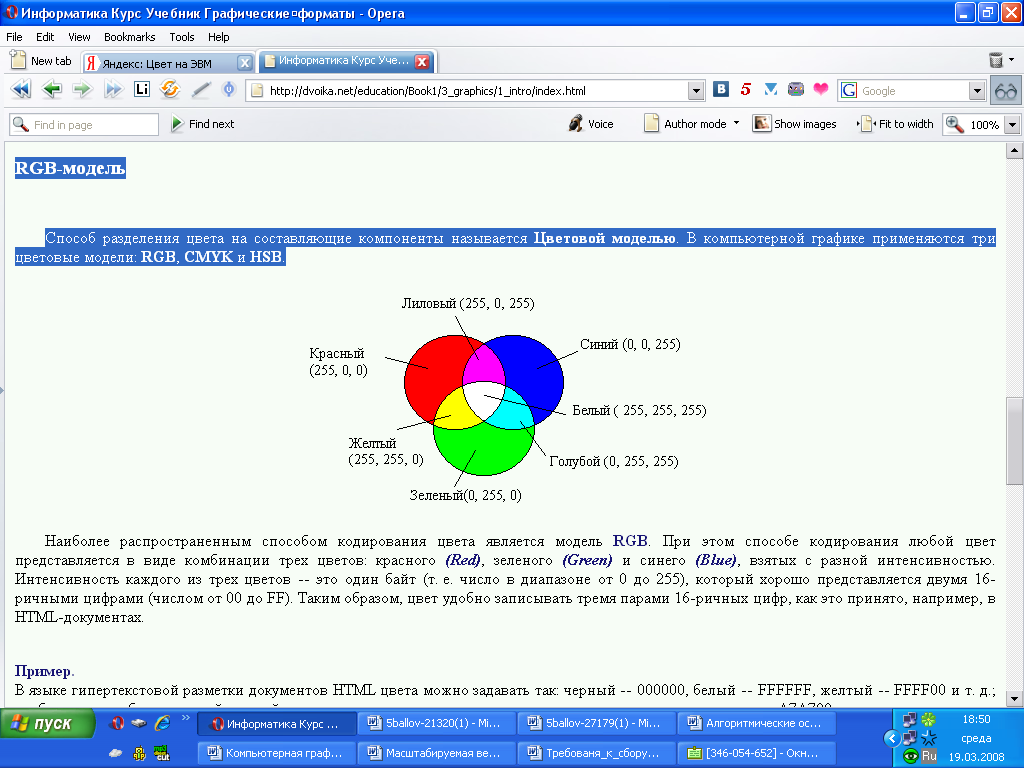
Task: Open the Help menu
Action: (219, 37)
